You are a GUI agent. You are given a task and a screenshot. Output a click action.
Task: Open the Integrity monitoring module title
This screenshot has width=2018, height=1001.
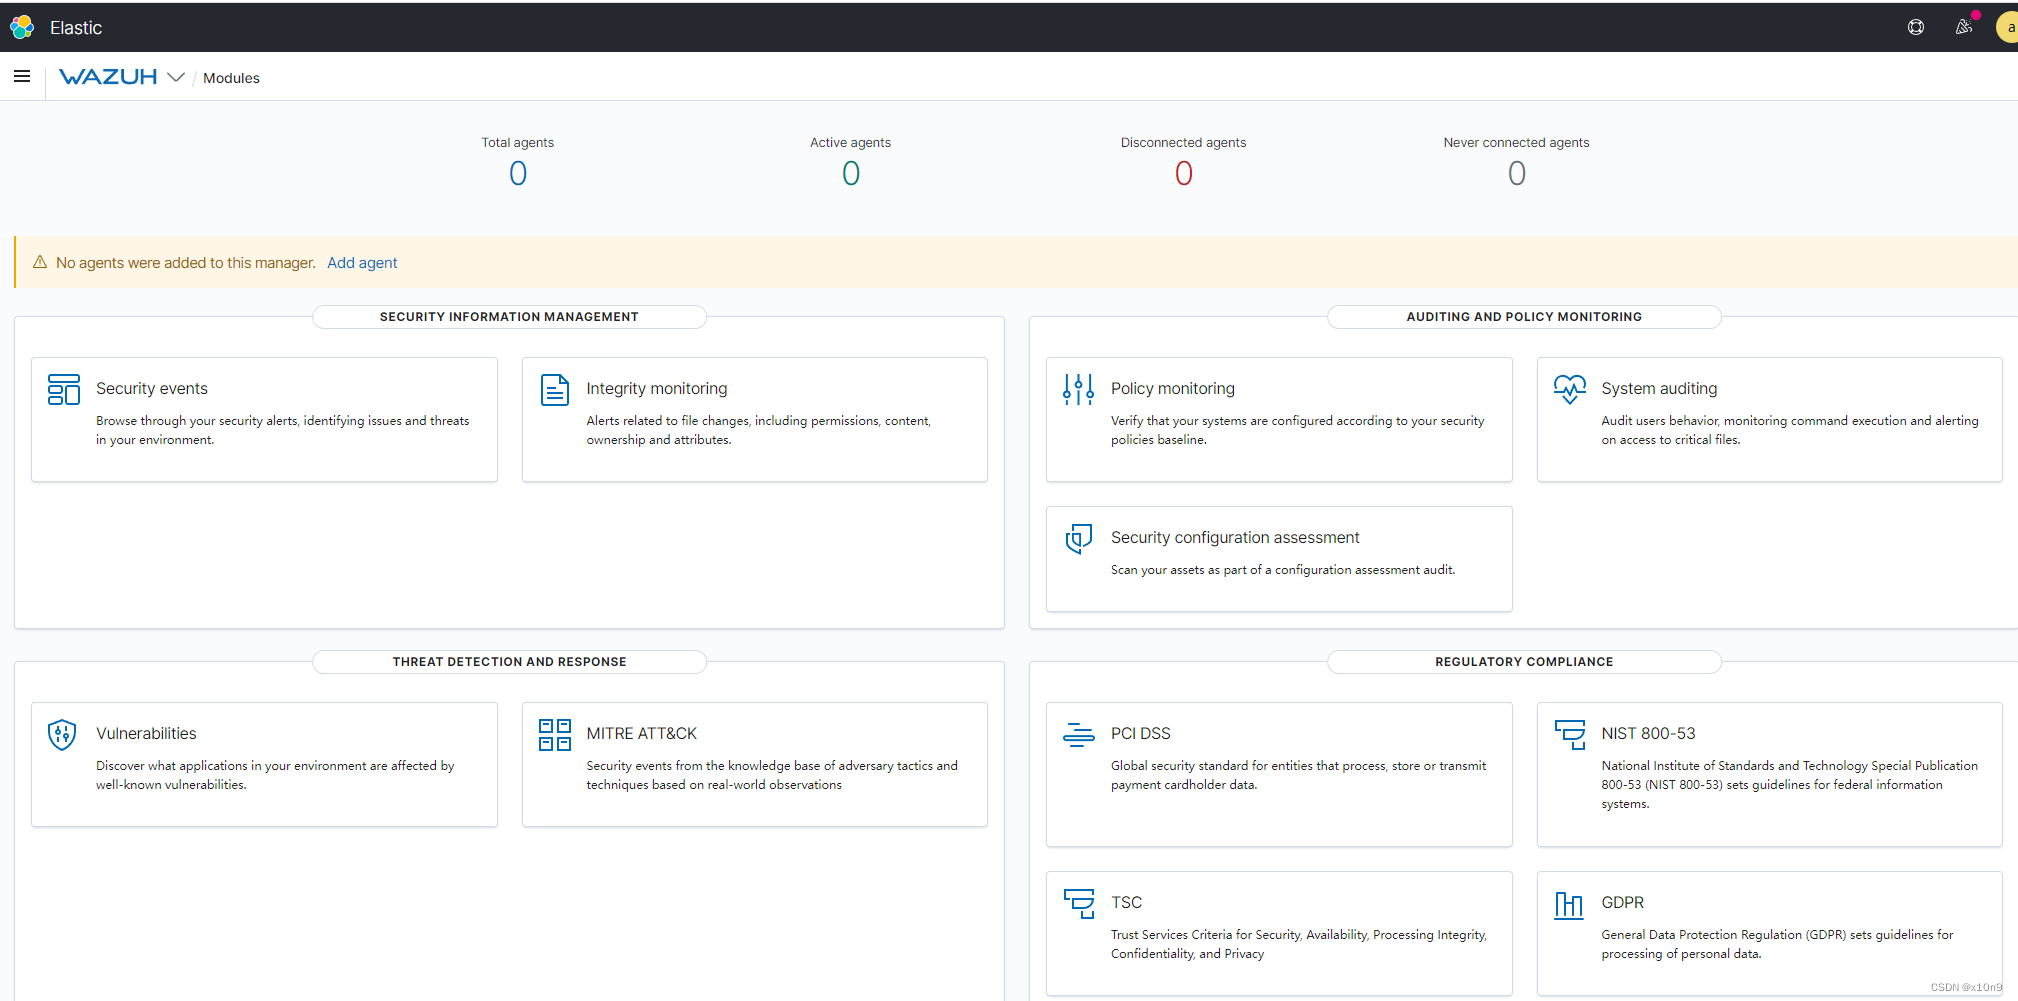coord(657,388)
